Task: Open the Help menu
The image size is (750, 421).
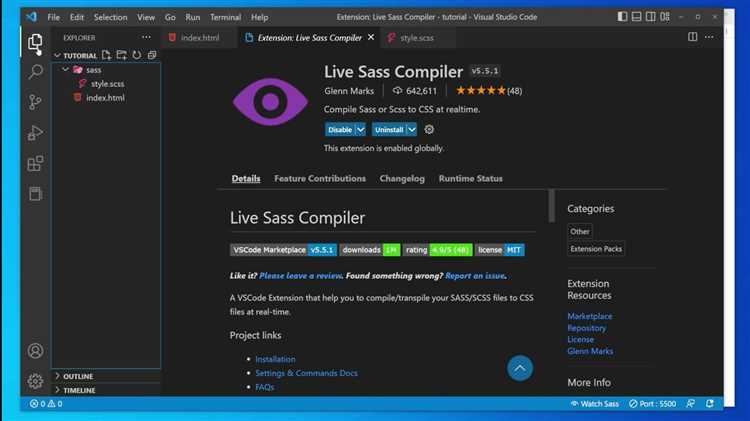Action: (260, 17)
